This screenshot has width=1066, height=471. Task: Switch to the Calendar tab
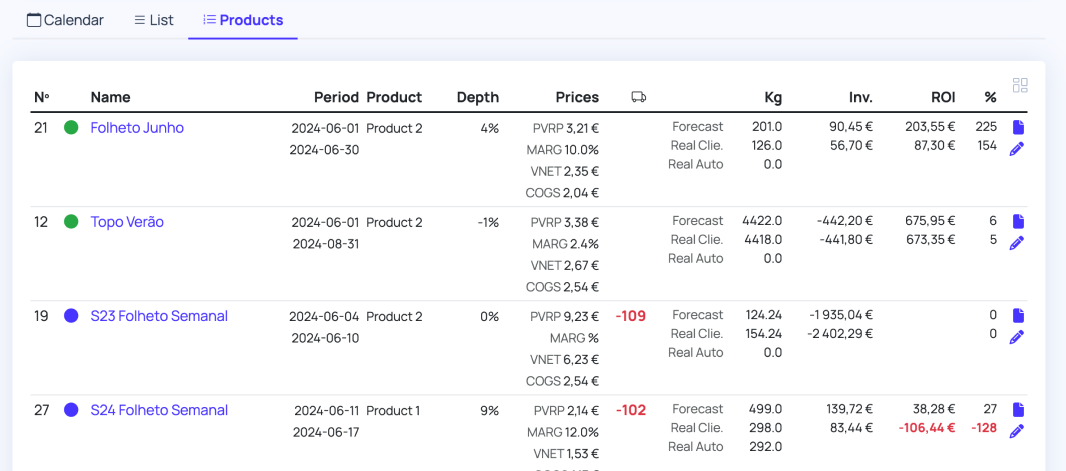pyautogui.click(x=65, y=20)
